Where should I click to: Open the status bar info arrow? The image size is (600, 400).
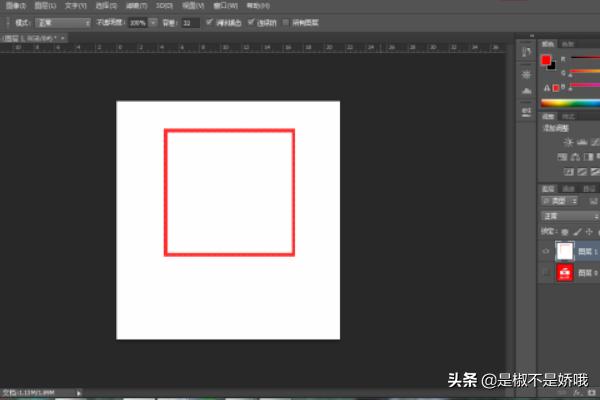78,393
